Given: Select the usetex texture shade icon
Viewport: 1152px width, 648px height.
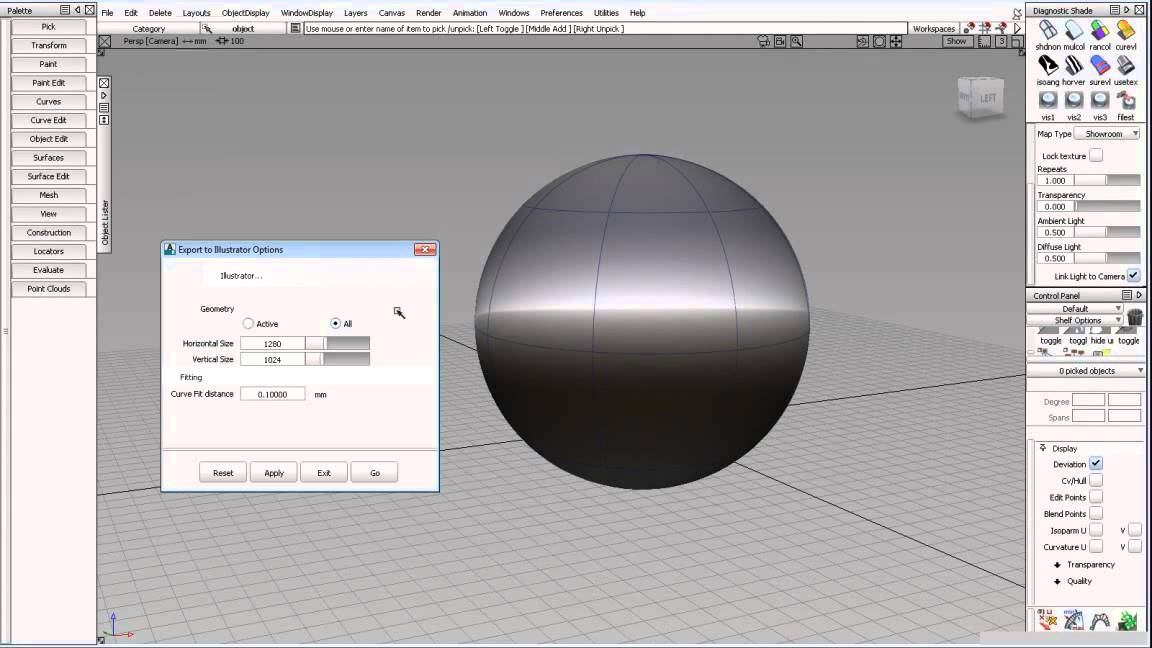Looking at the screenshot, I should [x=1126, y=65].
